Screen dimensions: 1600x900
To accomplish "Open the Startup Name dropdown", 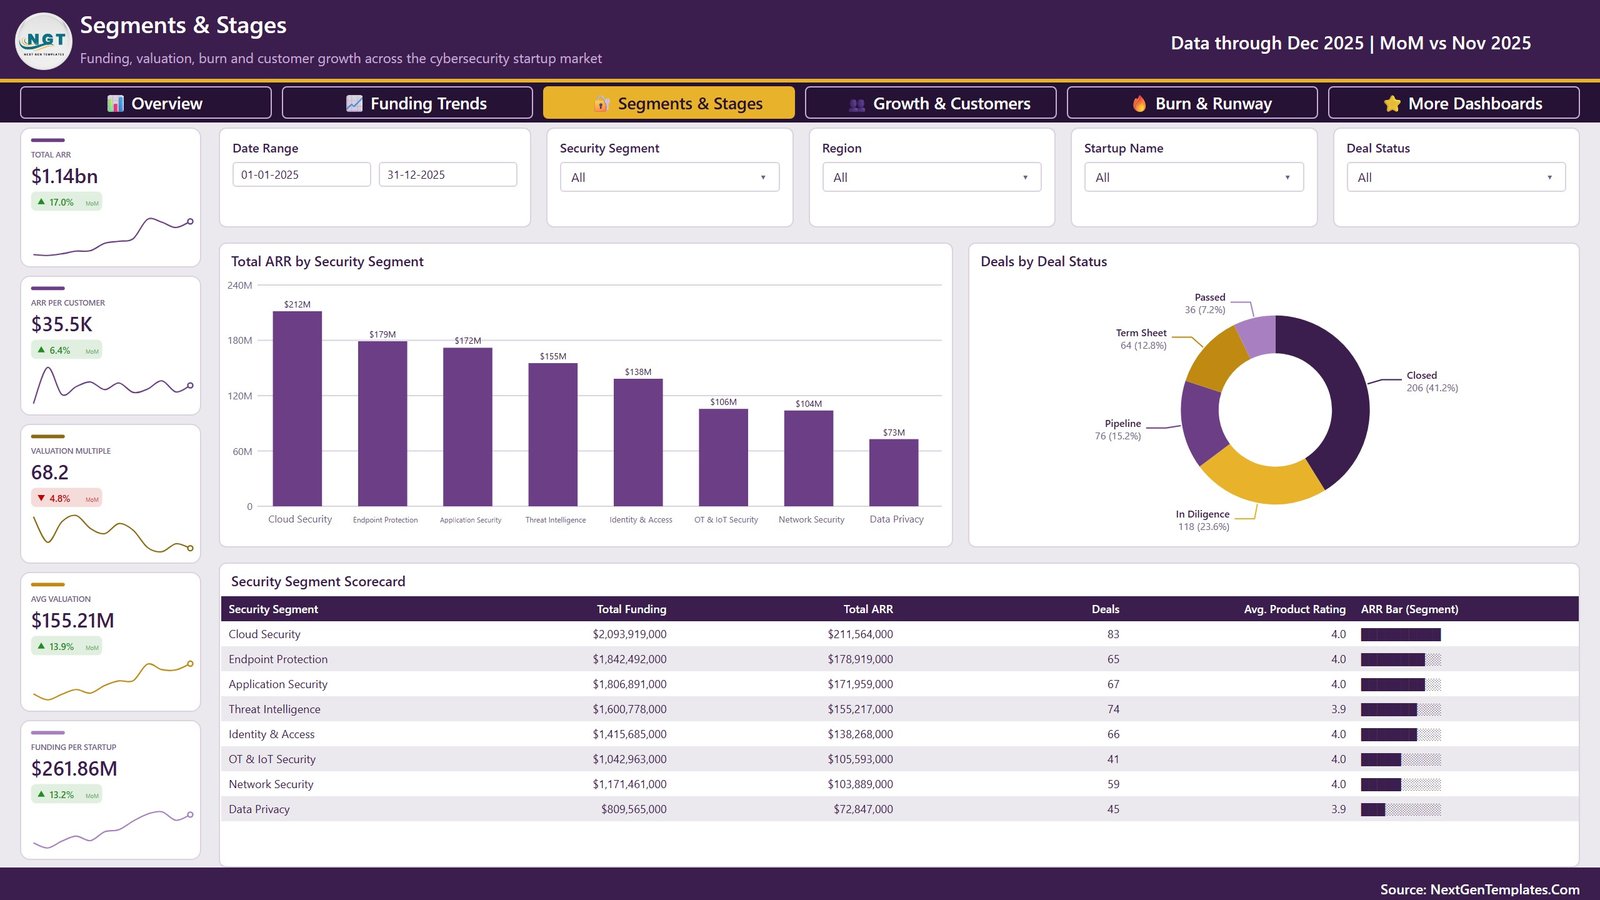I will coord(1193,177).
